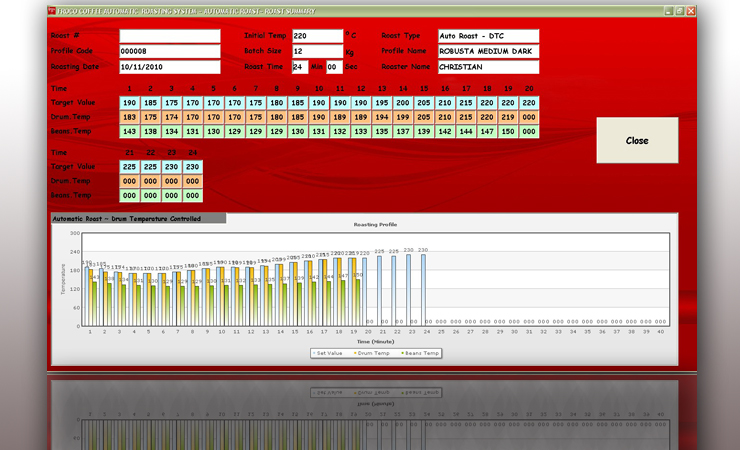Focus the empty Roast # field
The height and width of the screenshot is (450, 740).
(170, 36)
